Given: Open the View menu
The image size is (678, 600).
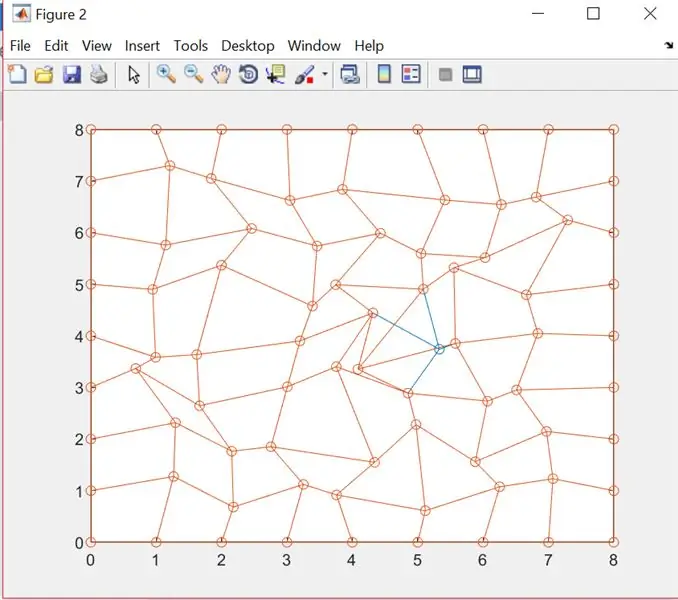Looking at the screenshot, I should (x=97, y=46).
